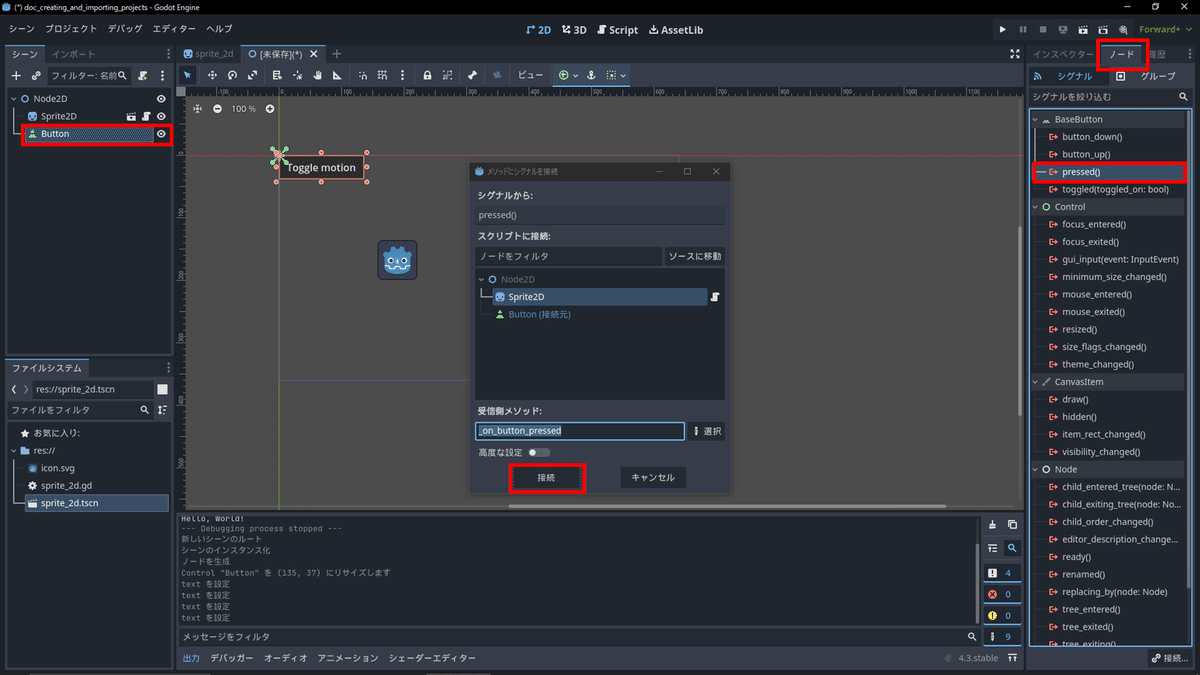Toggle standard messages filter showing 4
Image resolution: width=1200 pixels, height=675 pixels.
(1001, 573)
